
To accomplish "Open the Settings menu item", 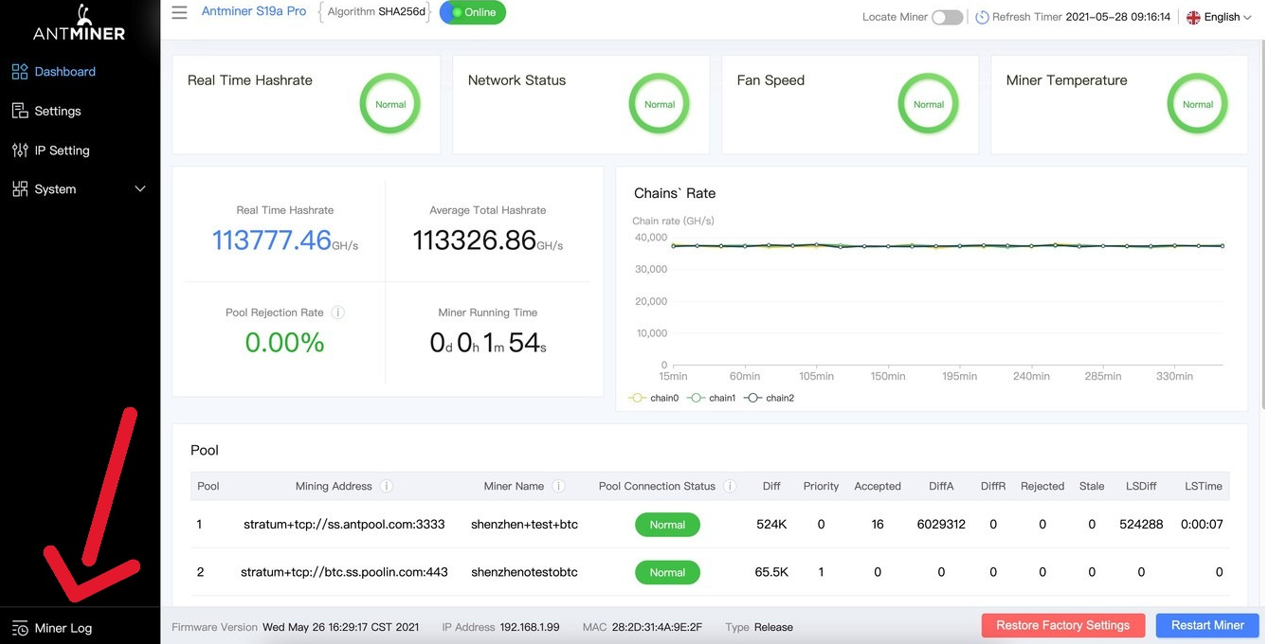I will coord(57,111).
